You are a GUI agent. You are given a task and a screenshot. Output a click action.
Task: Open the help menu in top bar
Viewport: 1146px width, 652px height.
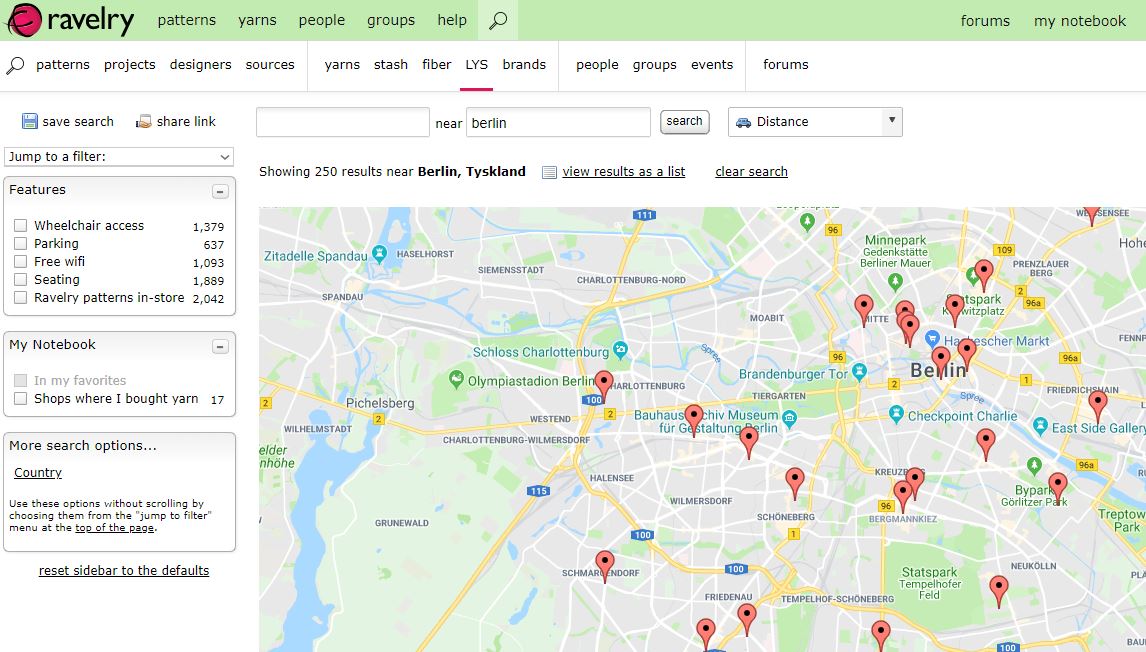pos(452,20)
